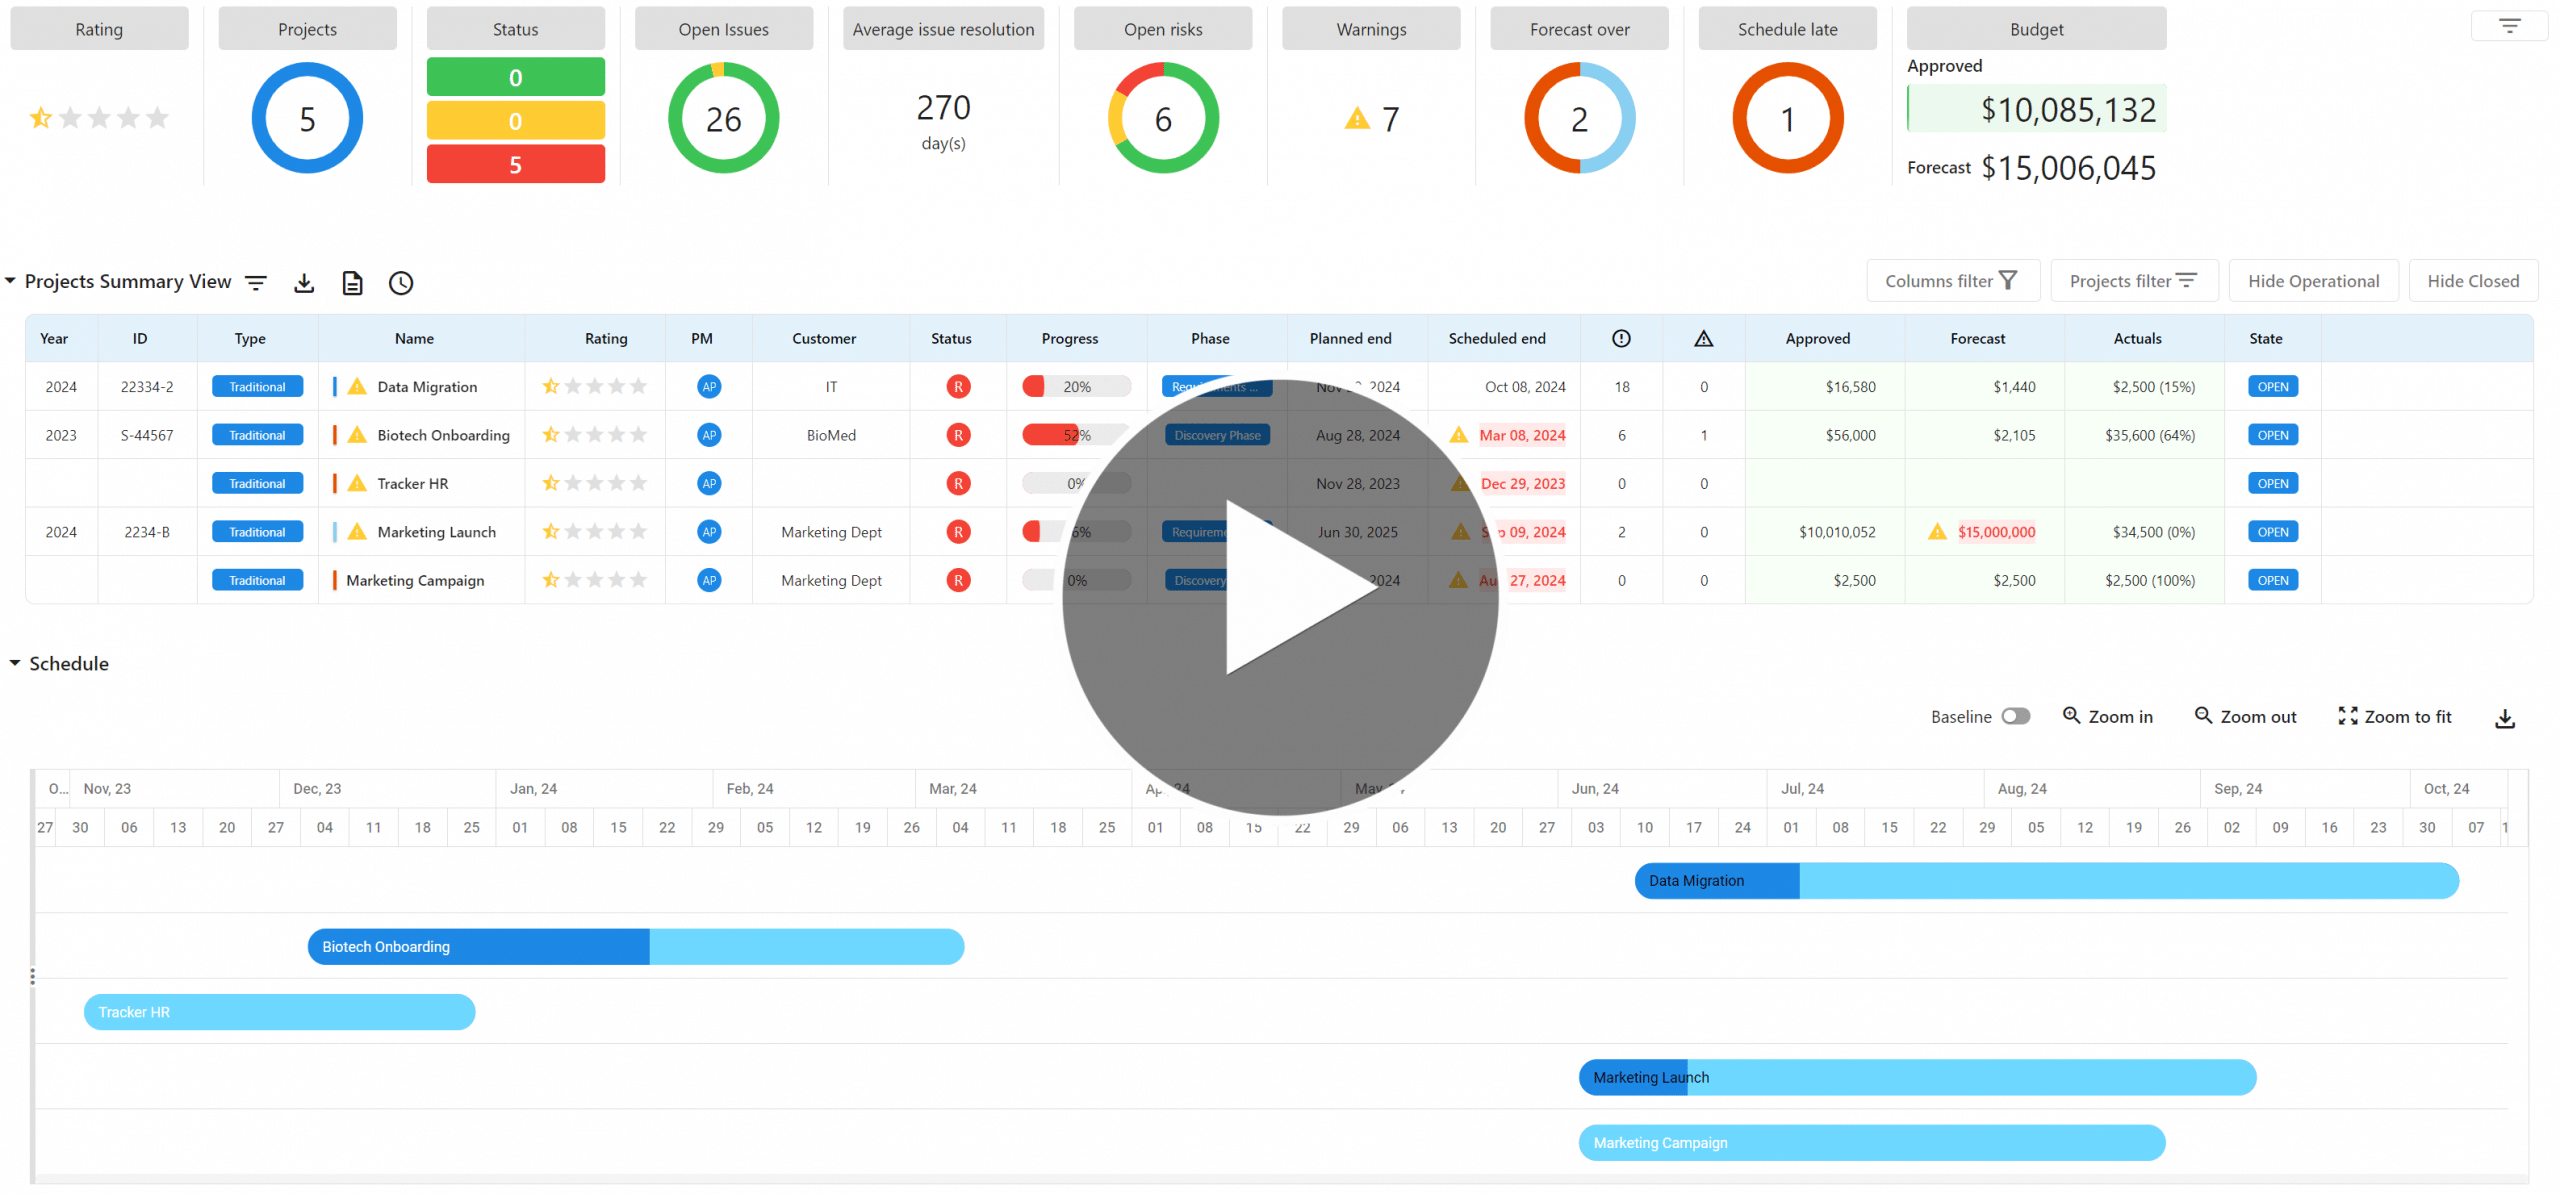The height and width of the screenshot is (1194, 2560).
Task: Sort by the Planned end column header
Action: (x=1350, y=338)
